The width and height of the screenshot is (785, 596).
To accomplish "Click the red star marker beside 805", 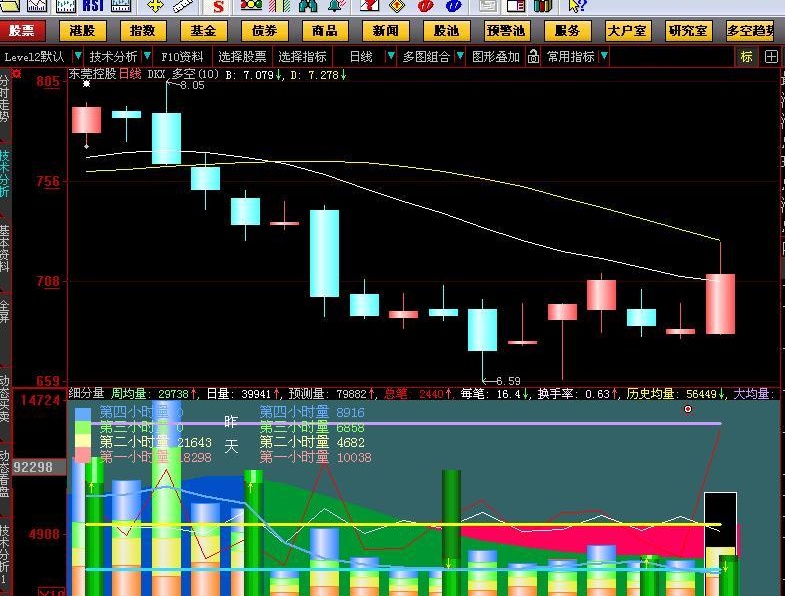I will pyautogui.click(x=17, y=74).
